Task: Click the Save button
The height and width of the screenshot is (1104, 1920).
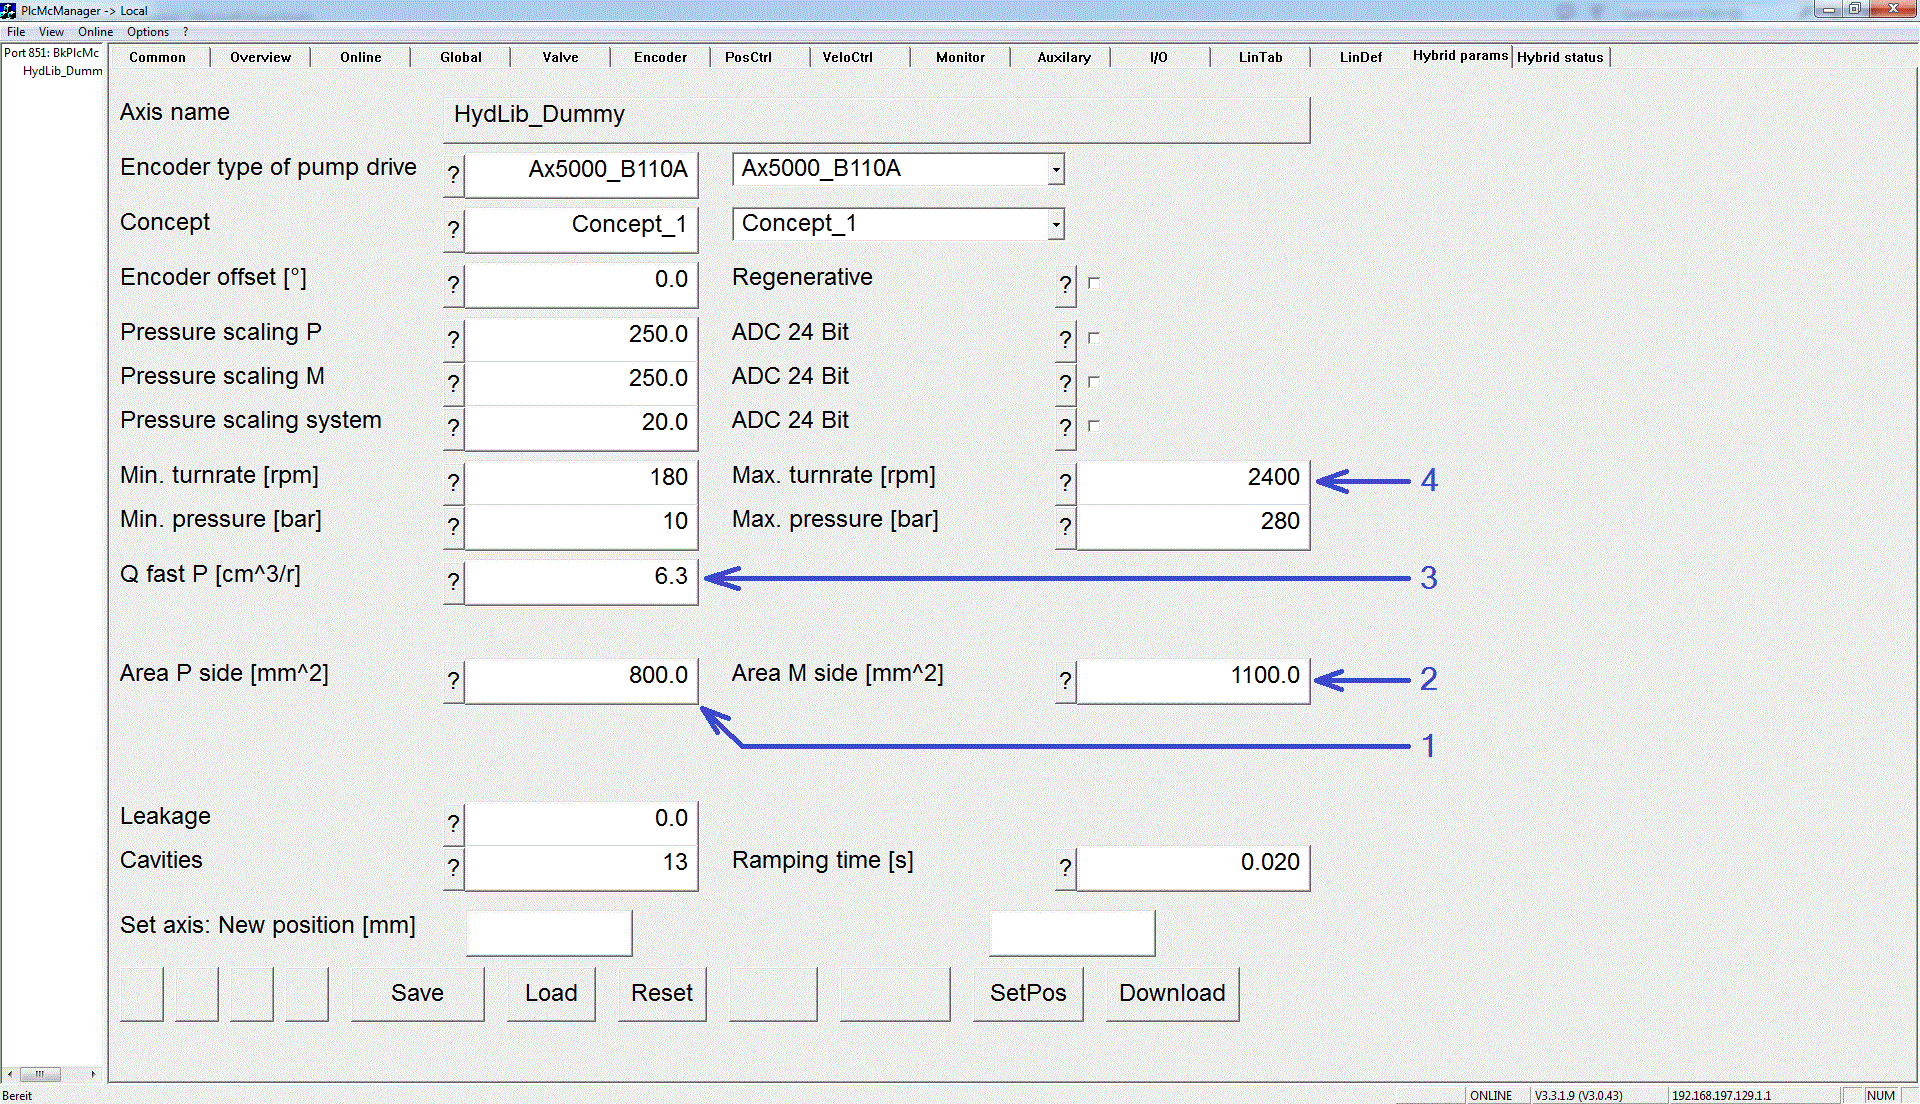Action: pos(417,993)
